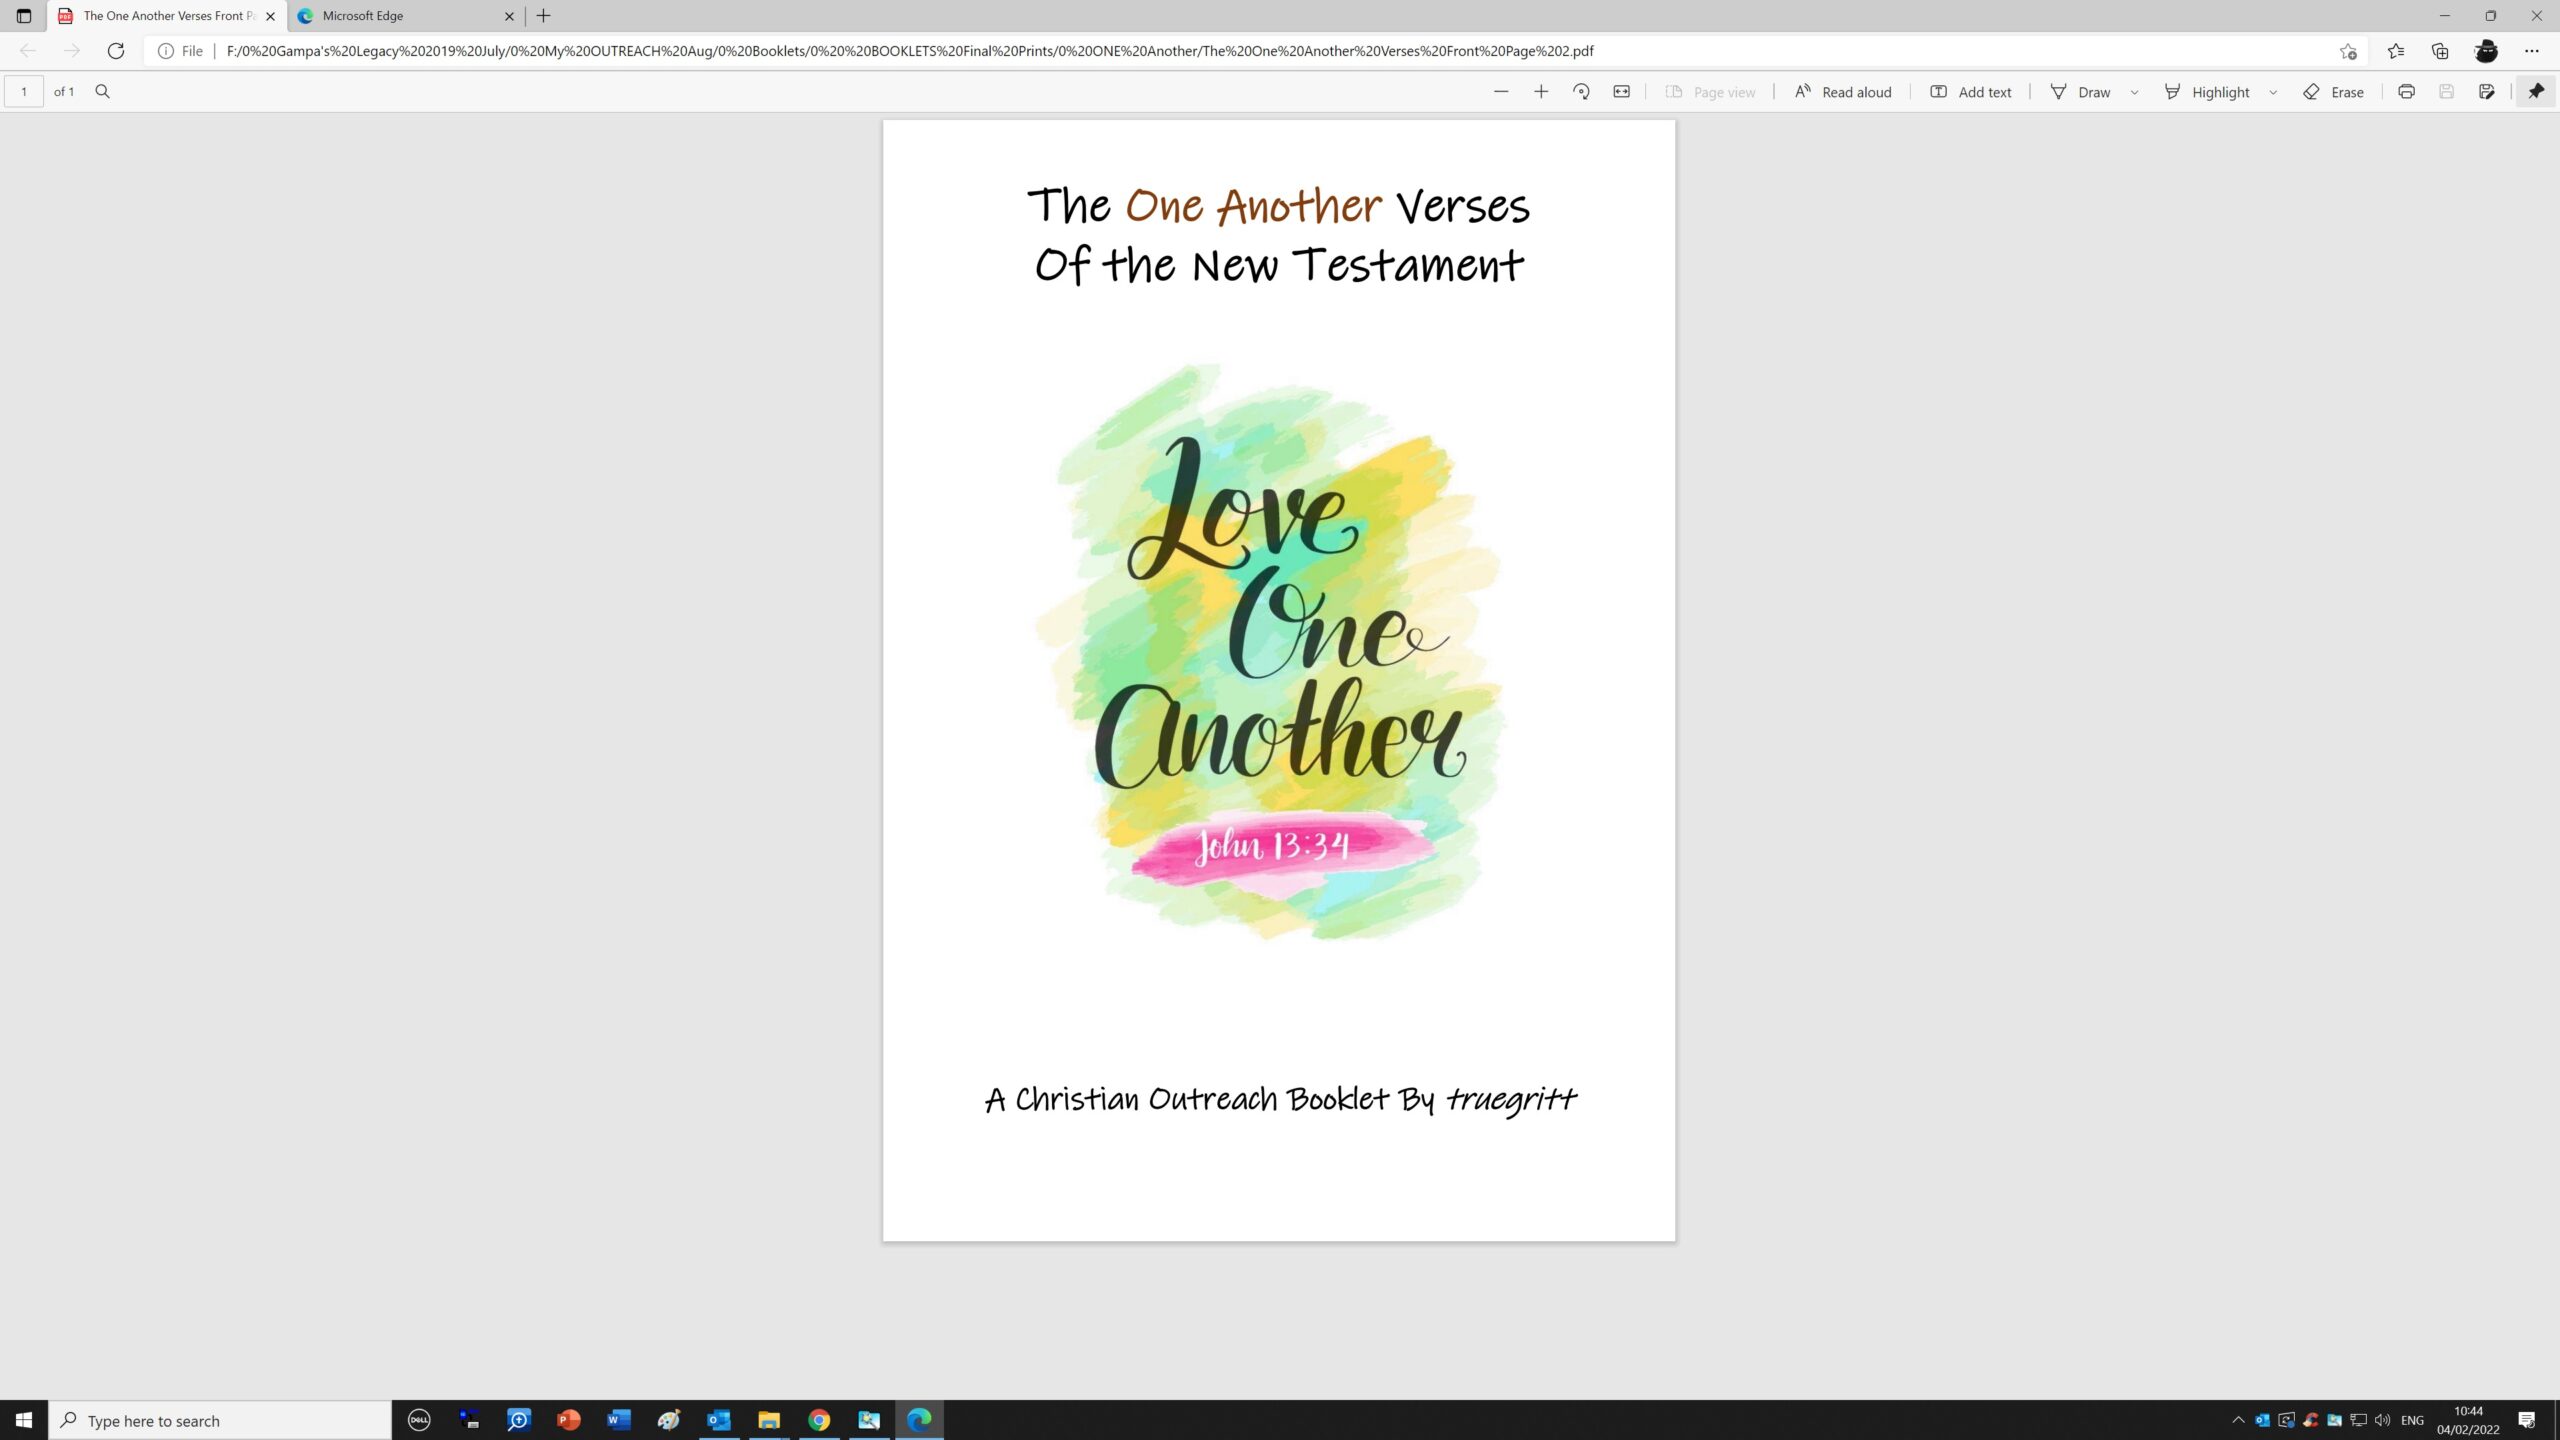Add this page to favorites
The image size is (2560, 1440).
coord(2348,51)
